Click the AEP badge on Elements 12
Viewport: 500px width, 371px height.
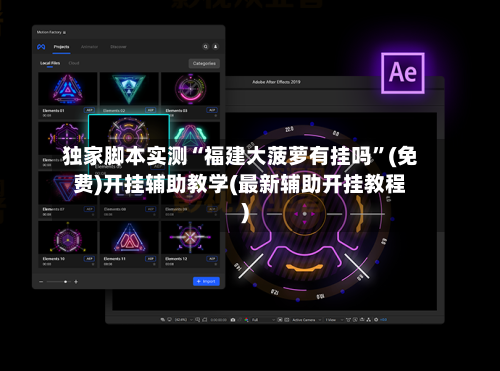pos(212,259)
